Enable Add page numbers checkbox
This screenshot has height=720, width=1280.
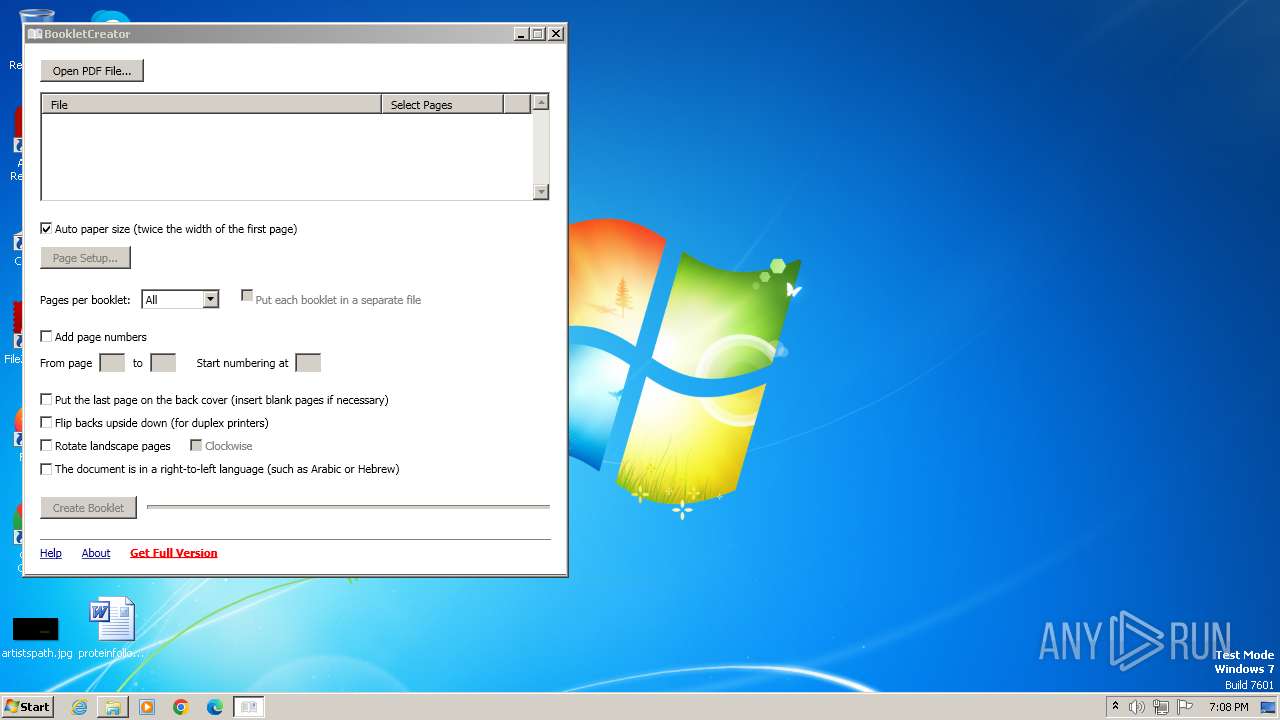point(46,337)
